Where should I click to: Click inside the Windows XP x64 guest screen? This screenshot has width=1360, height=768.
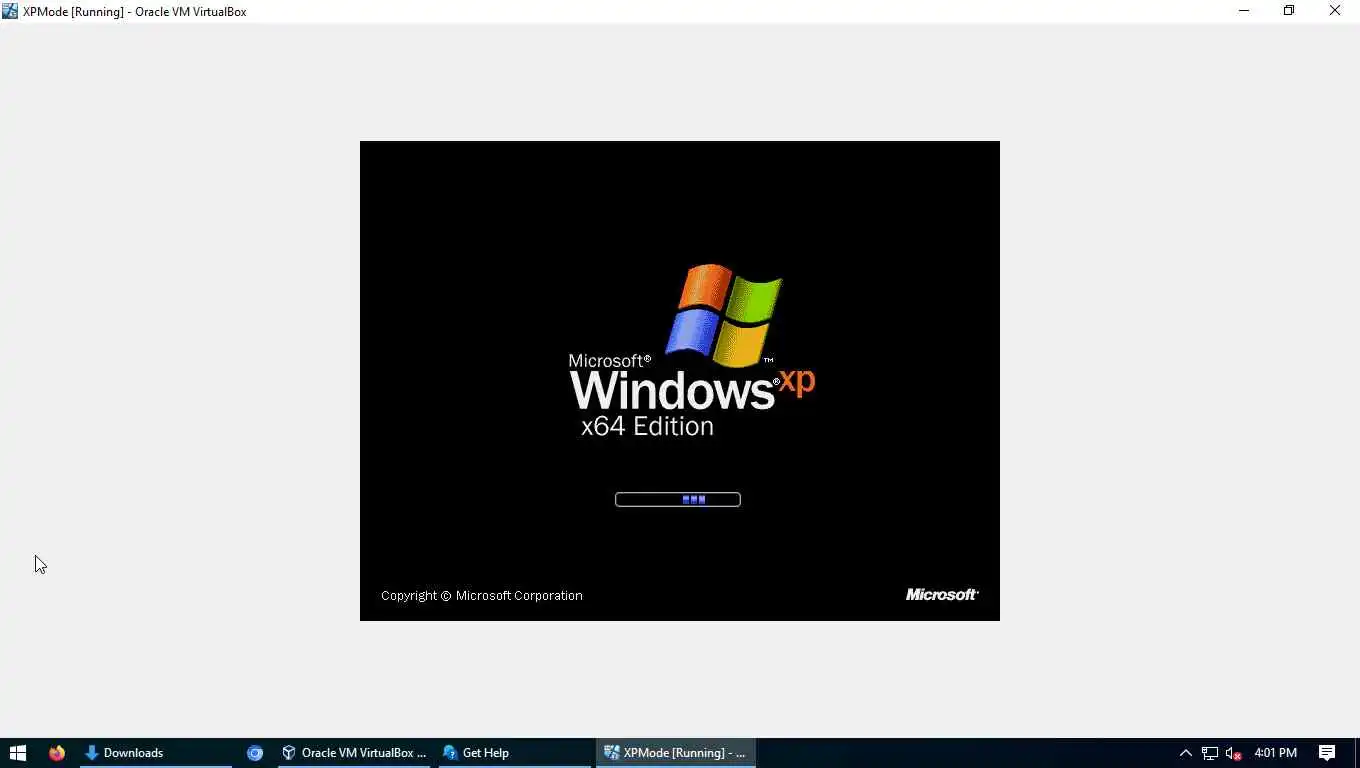680,381
